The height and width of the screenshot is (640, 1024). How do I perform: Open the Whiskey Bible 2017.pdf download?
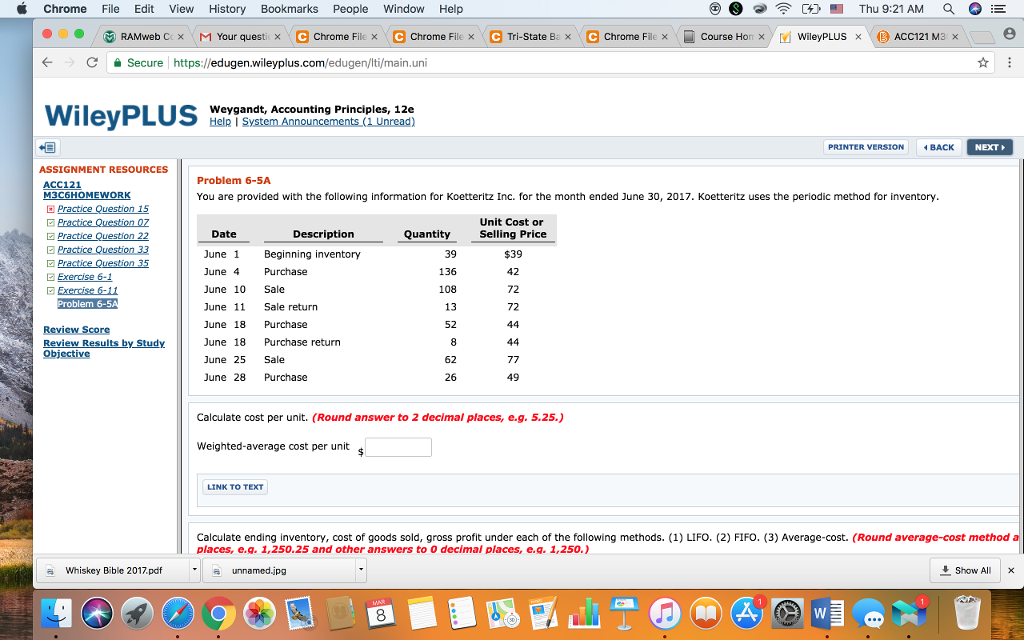pyautogui.click(x=113, y=570)
